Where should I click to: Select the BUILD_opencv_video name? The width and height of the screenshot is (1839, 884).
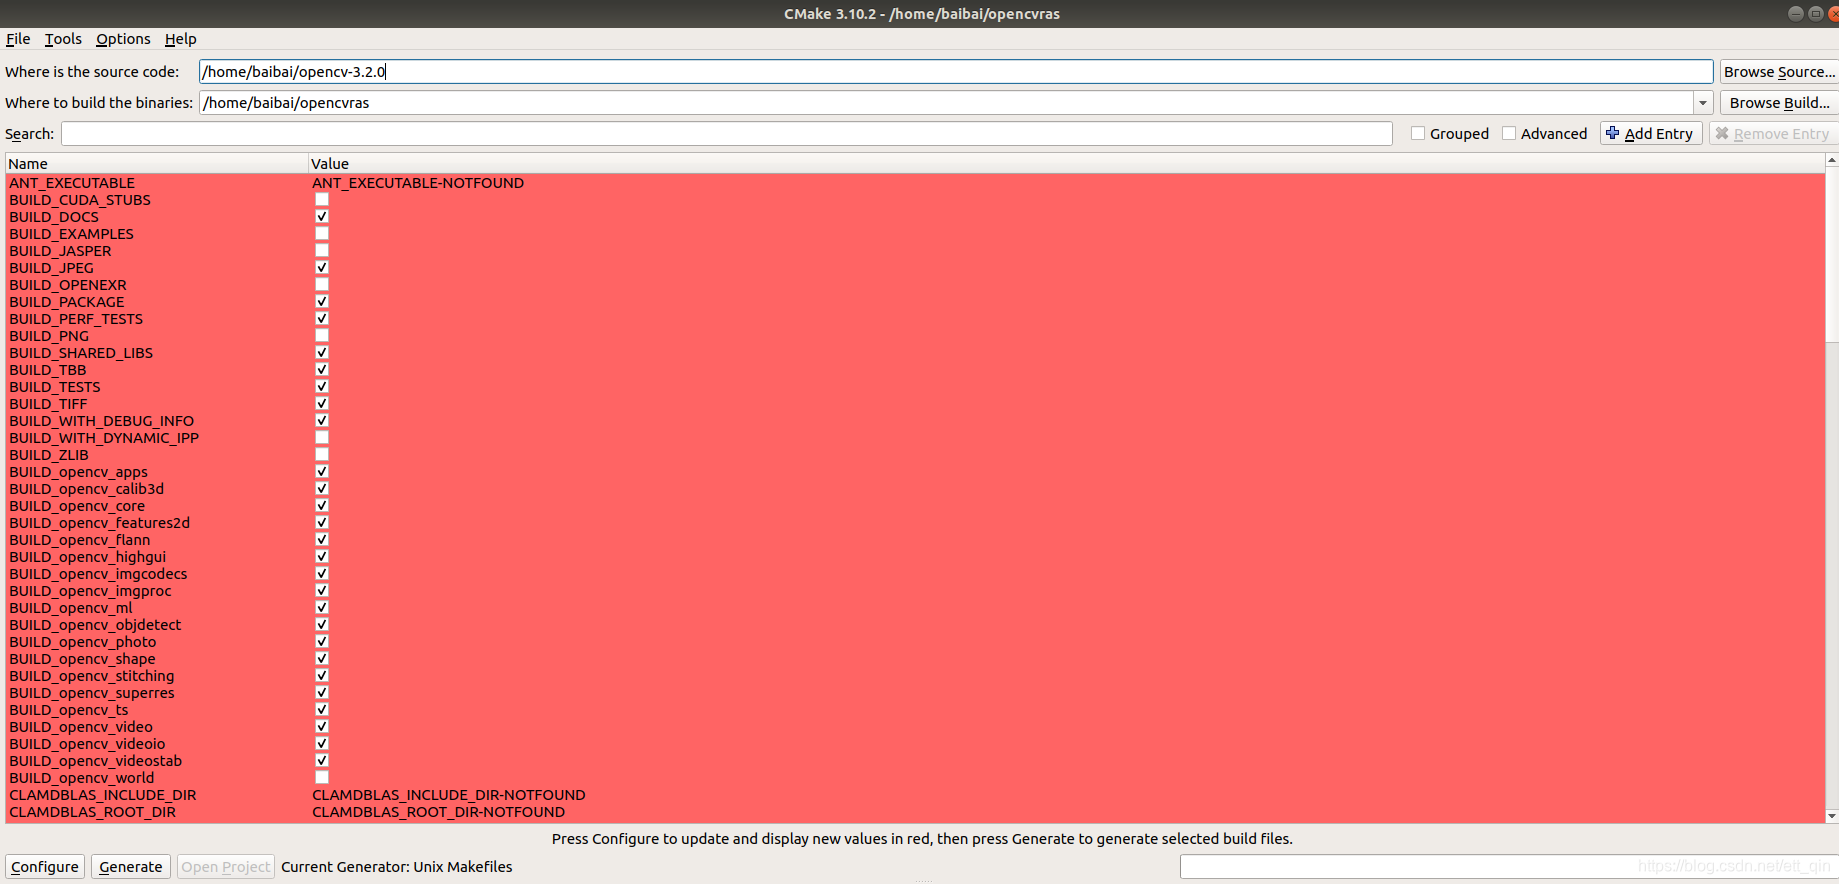pyautogui.click(x=81, y=727)
